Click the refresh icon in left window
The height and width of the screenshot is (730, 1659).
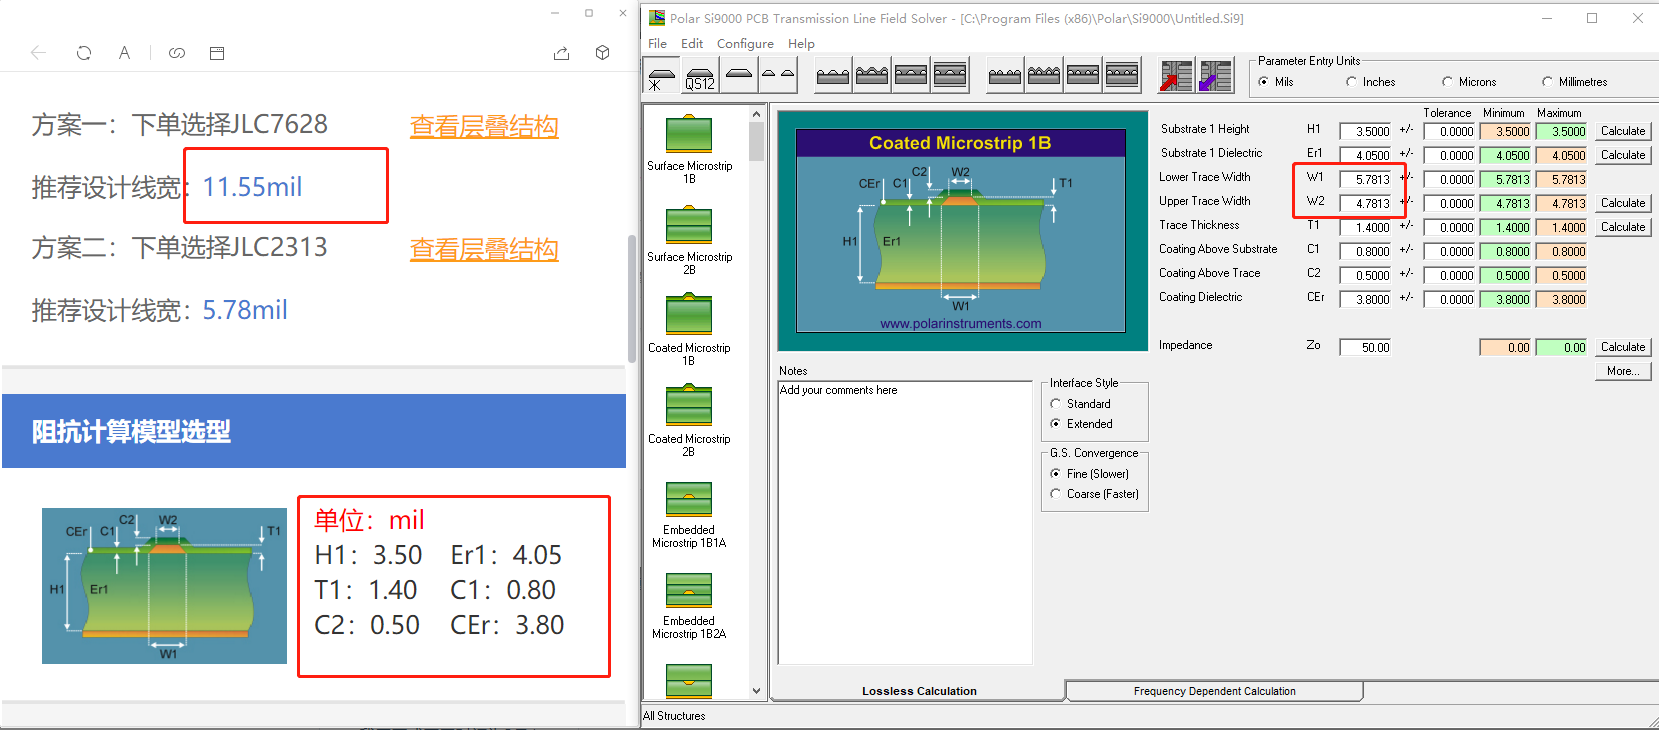pos(84,53)
